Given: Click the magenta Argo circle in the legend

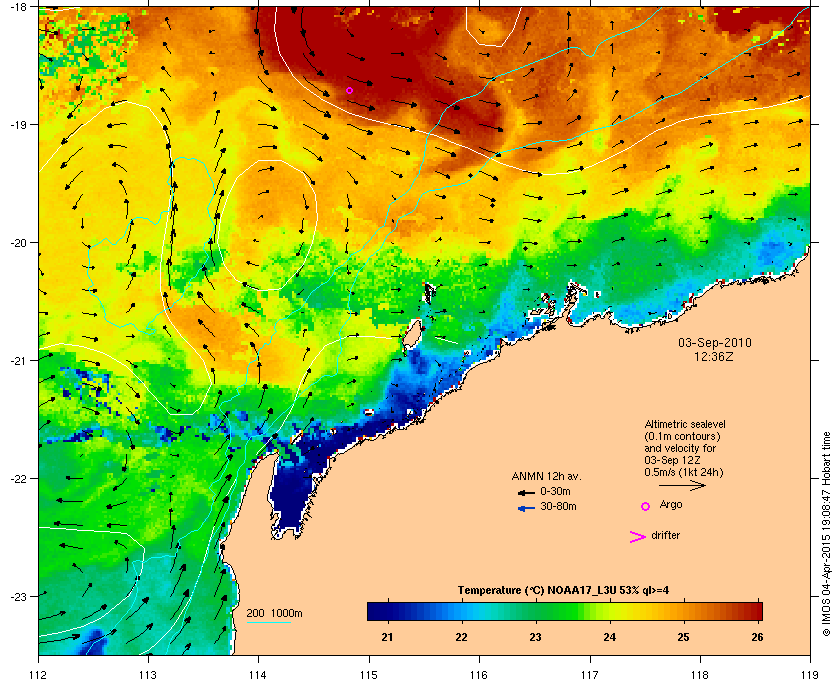Looking at the screenshot, I should point(646,506).
